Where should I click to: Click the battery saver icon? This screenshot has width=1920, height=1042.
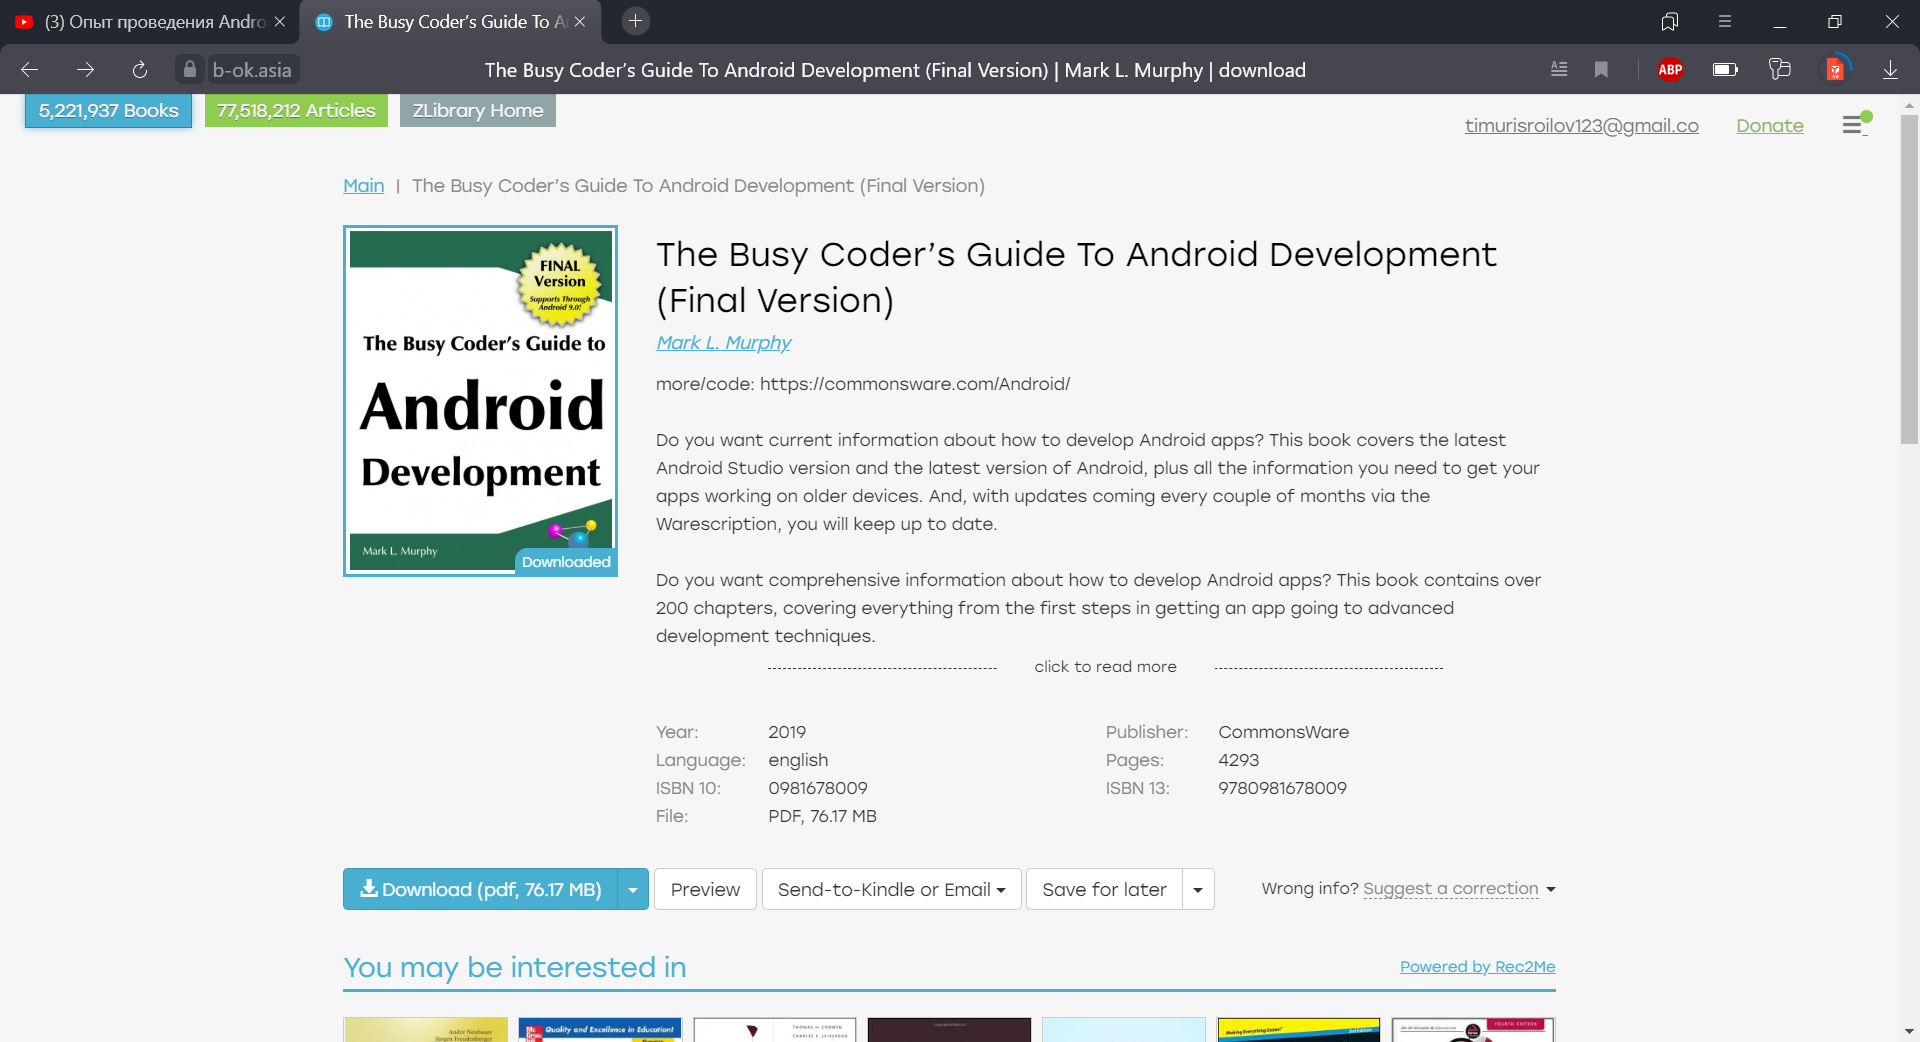(1725, 69)
